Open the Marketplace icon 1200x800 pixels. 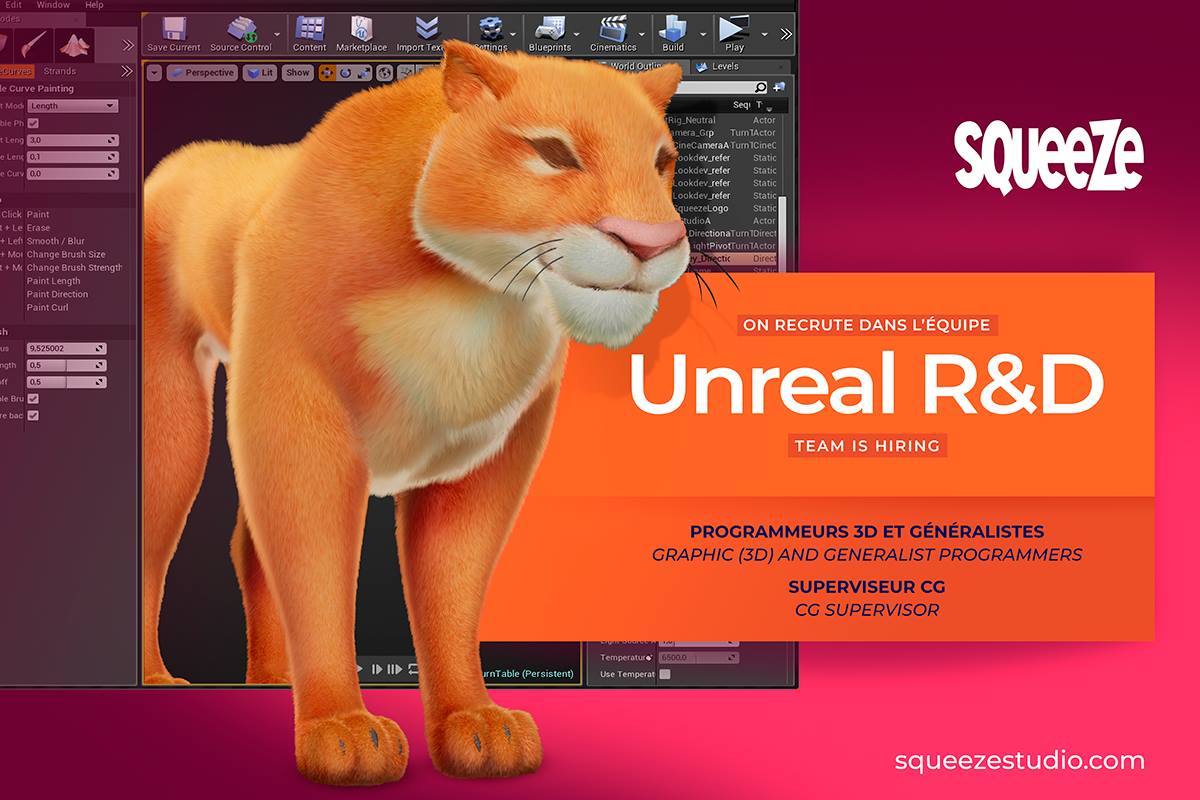[361, 29]
